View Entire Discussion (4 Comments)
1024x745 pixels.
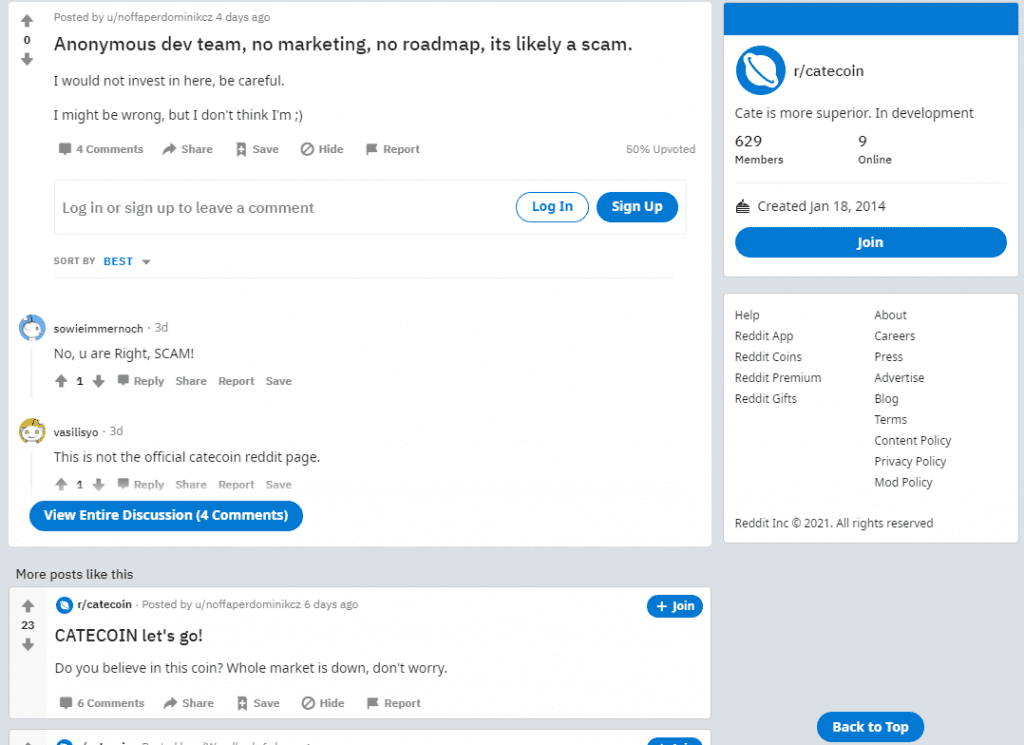pos(166,515)
